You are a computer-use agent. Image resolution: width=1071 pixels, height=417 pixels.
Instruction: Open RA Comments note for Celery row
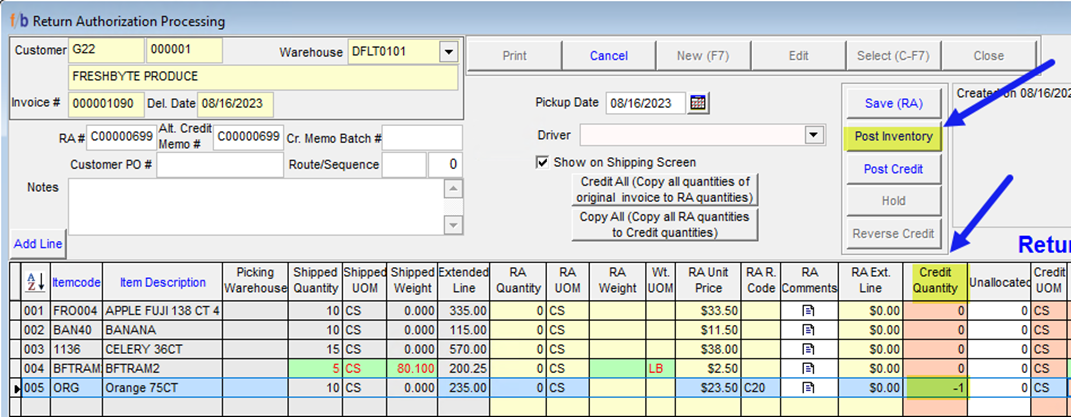[810, 348]
